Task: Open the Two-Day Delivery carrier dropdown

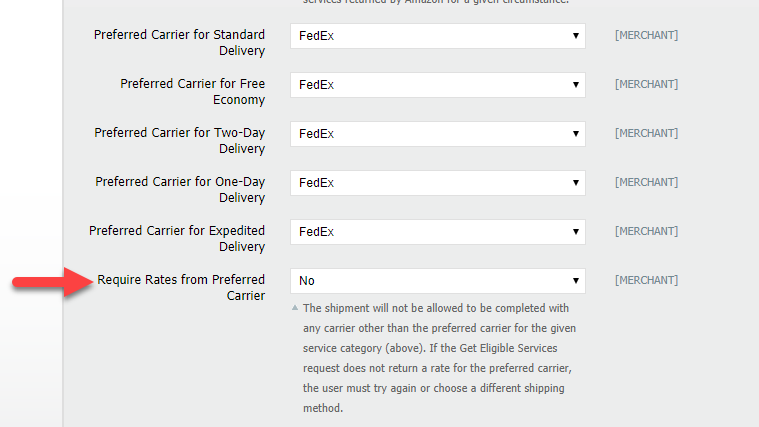Action: point(437,134)
